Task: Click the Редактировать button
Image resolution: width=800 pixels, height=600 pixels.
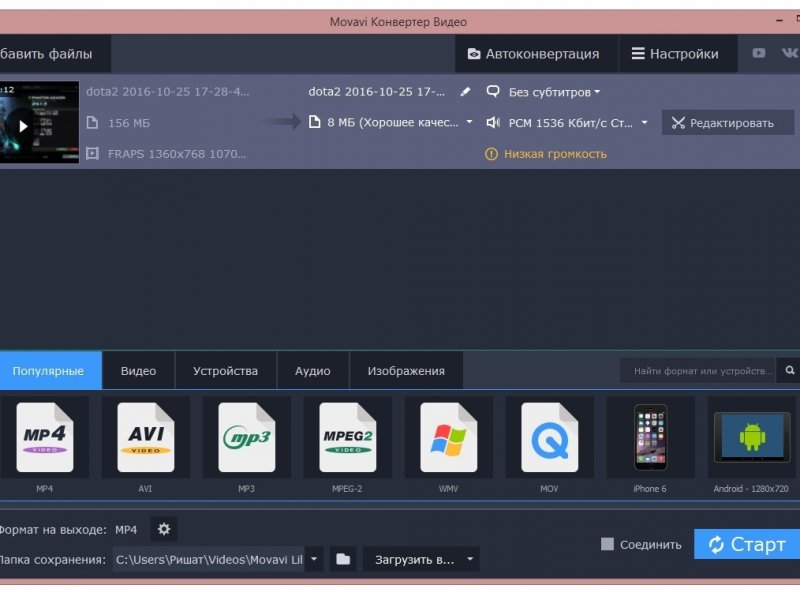Action: coord(728,122)
